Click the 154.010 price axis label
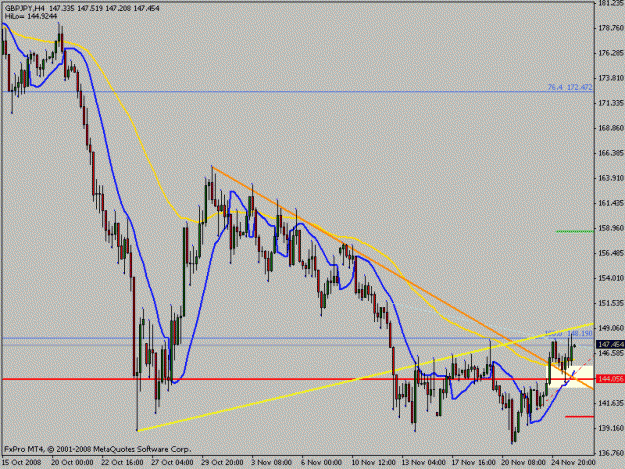625x469 pixels. [611, 278]
